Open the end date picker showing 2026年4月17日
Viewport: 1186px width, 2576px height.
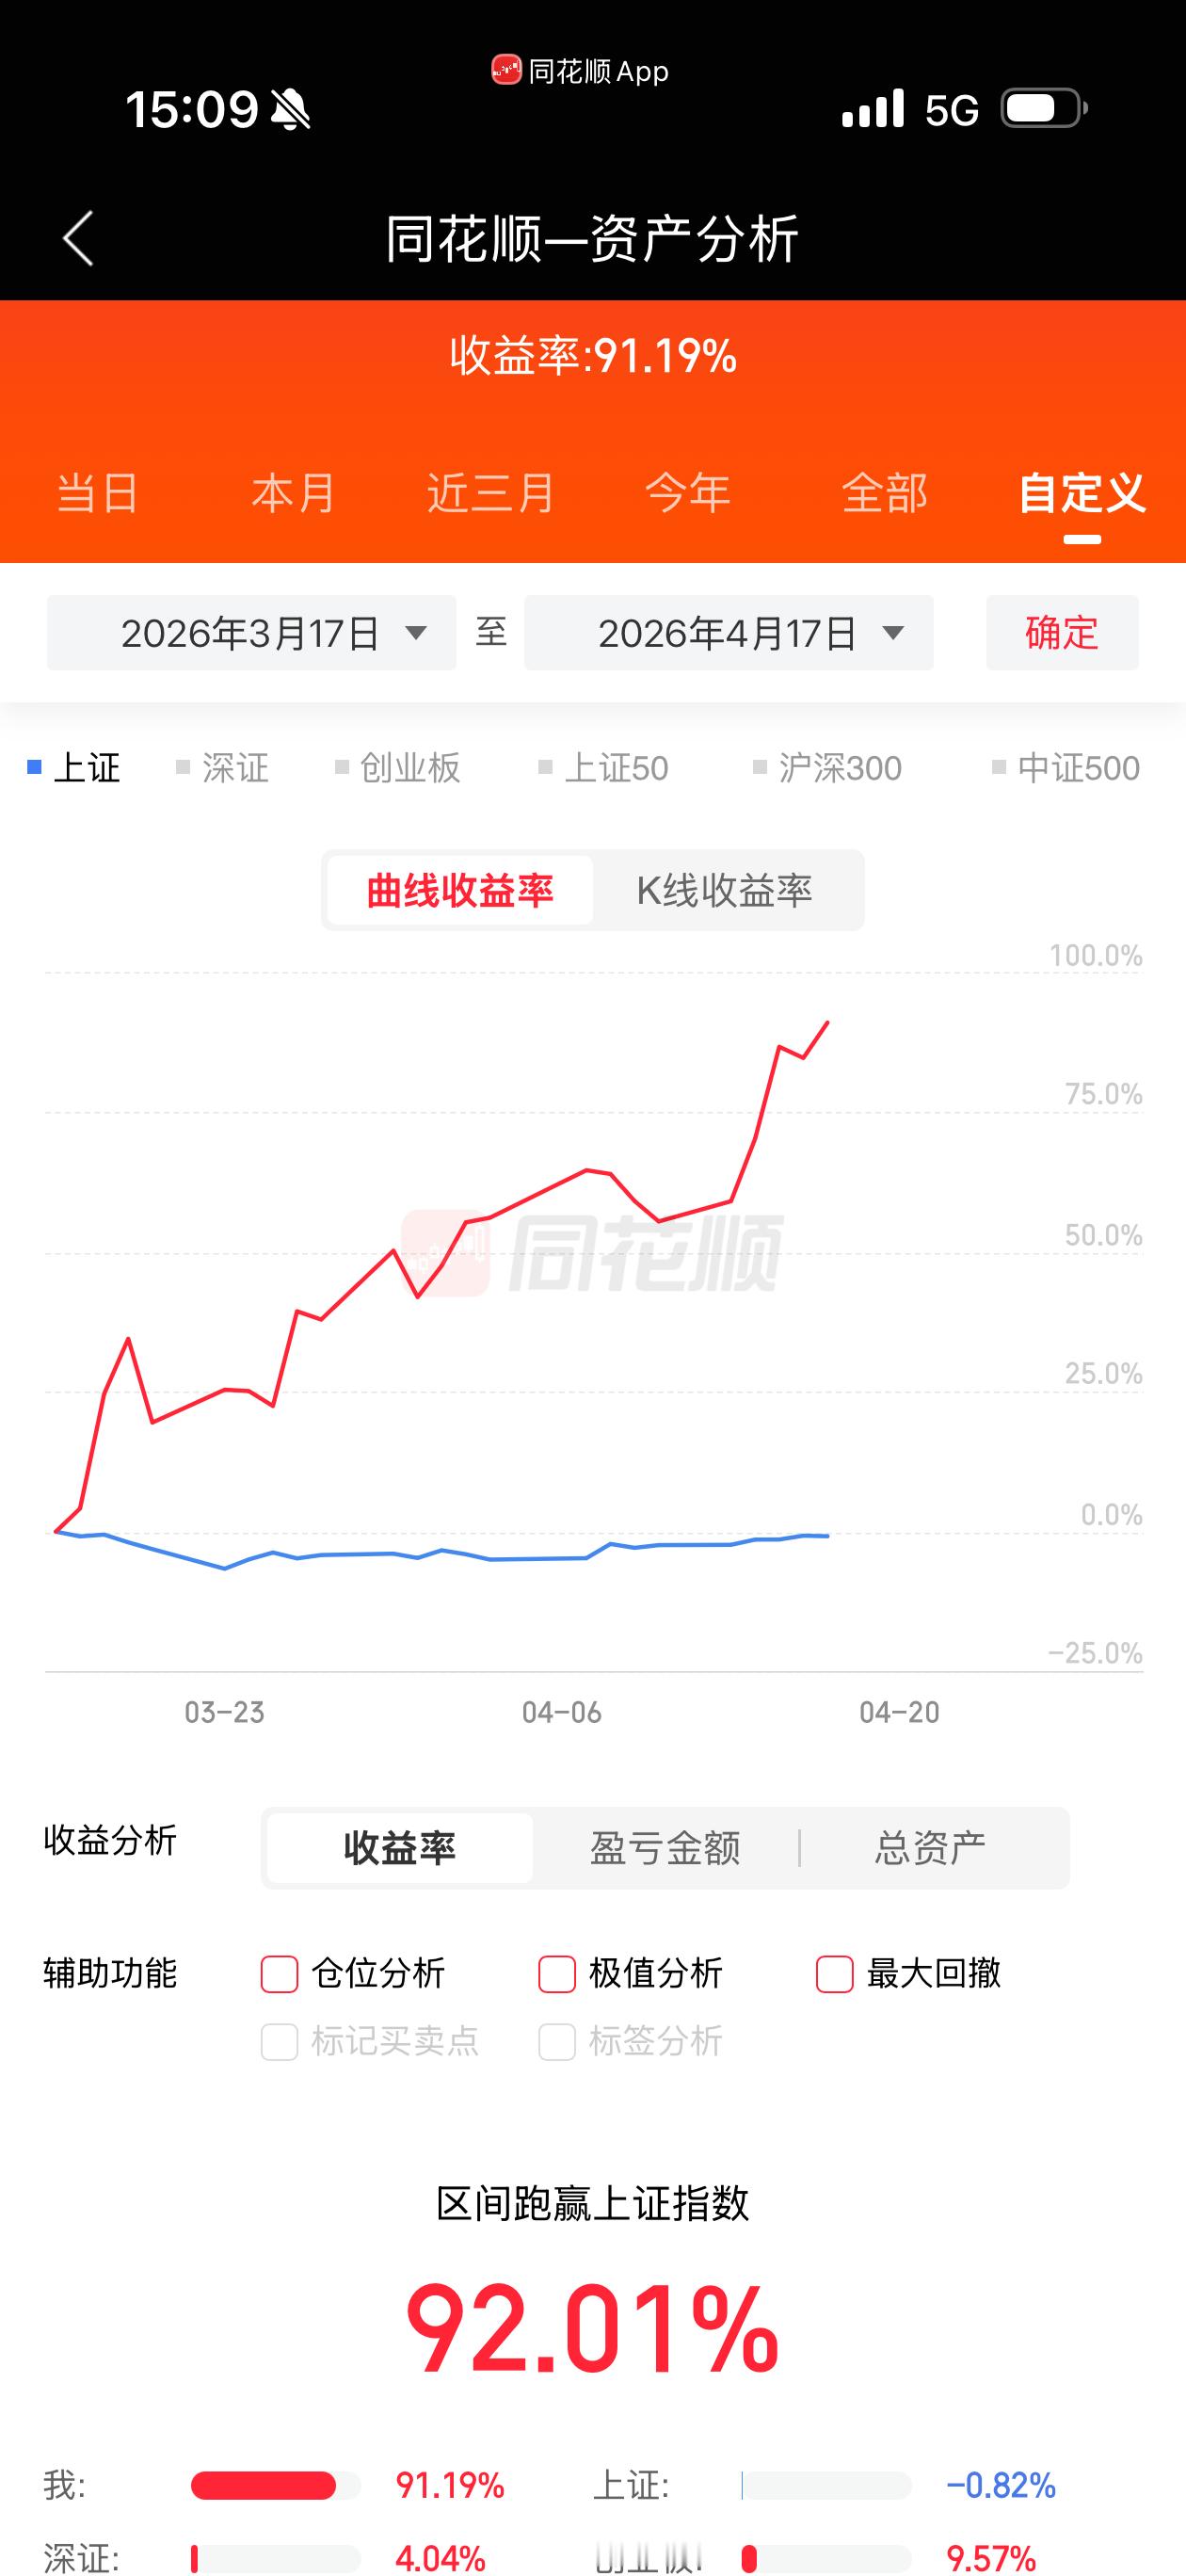(x=729, y=632)
